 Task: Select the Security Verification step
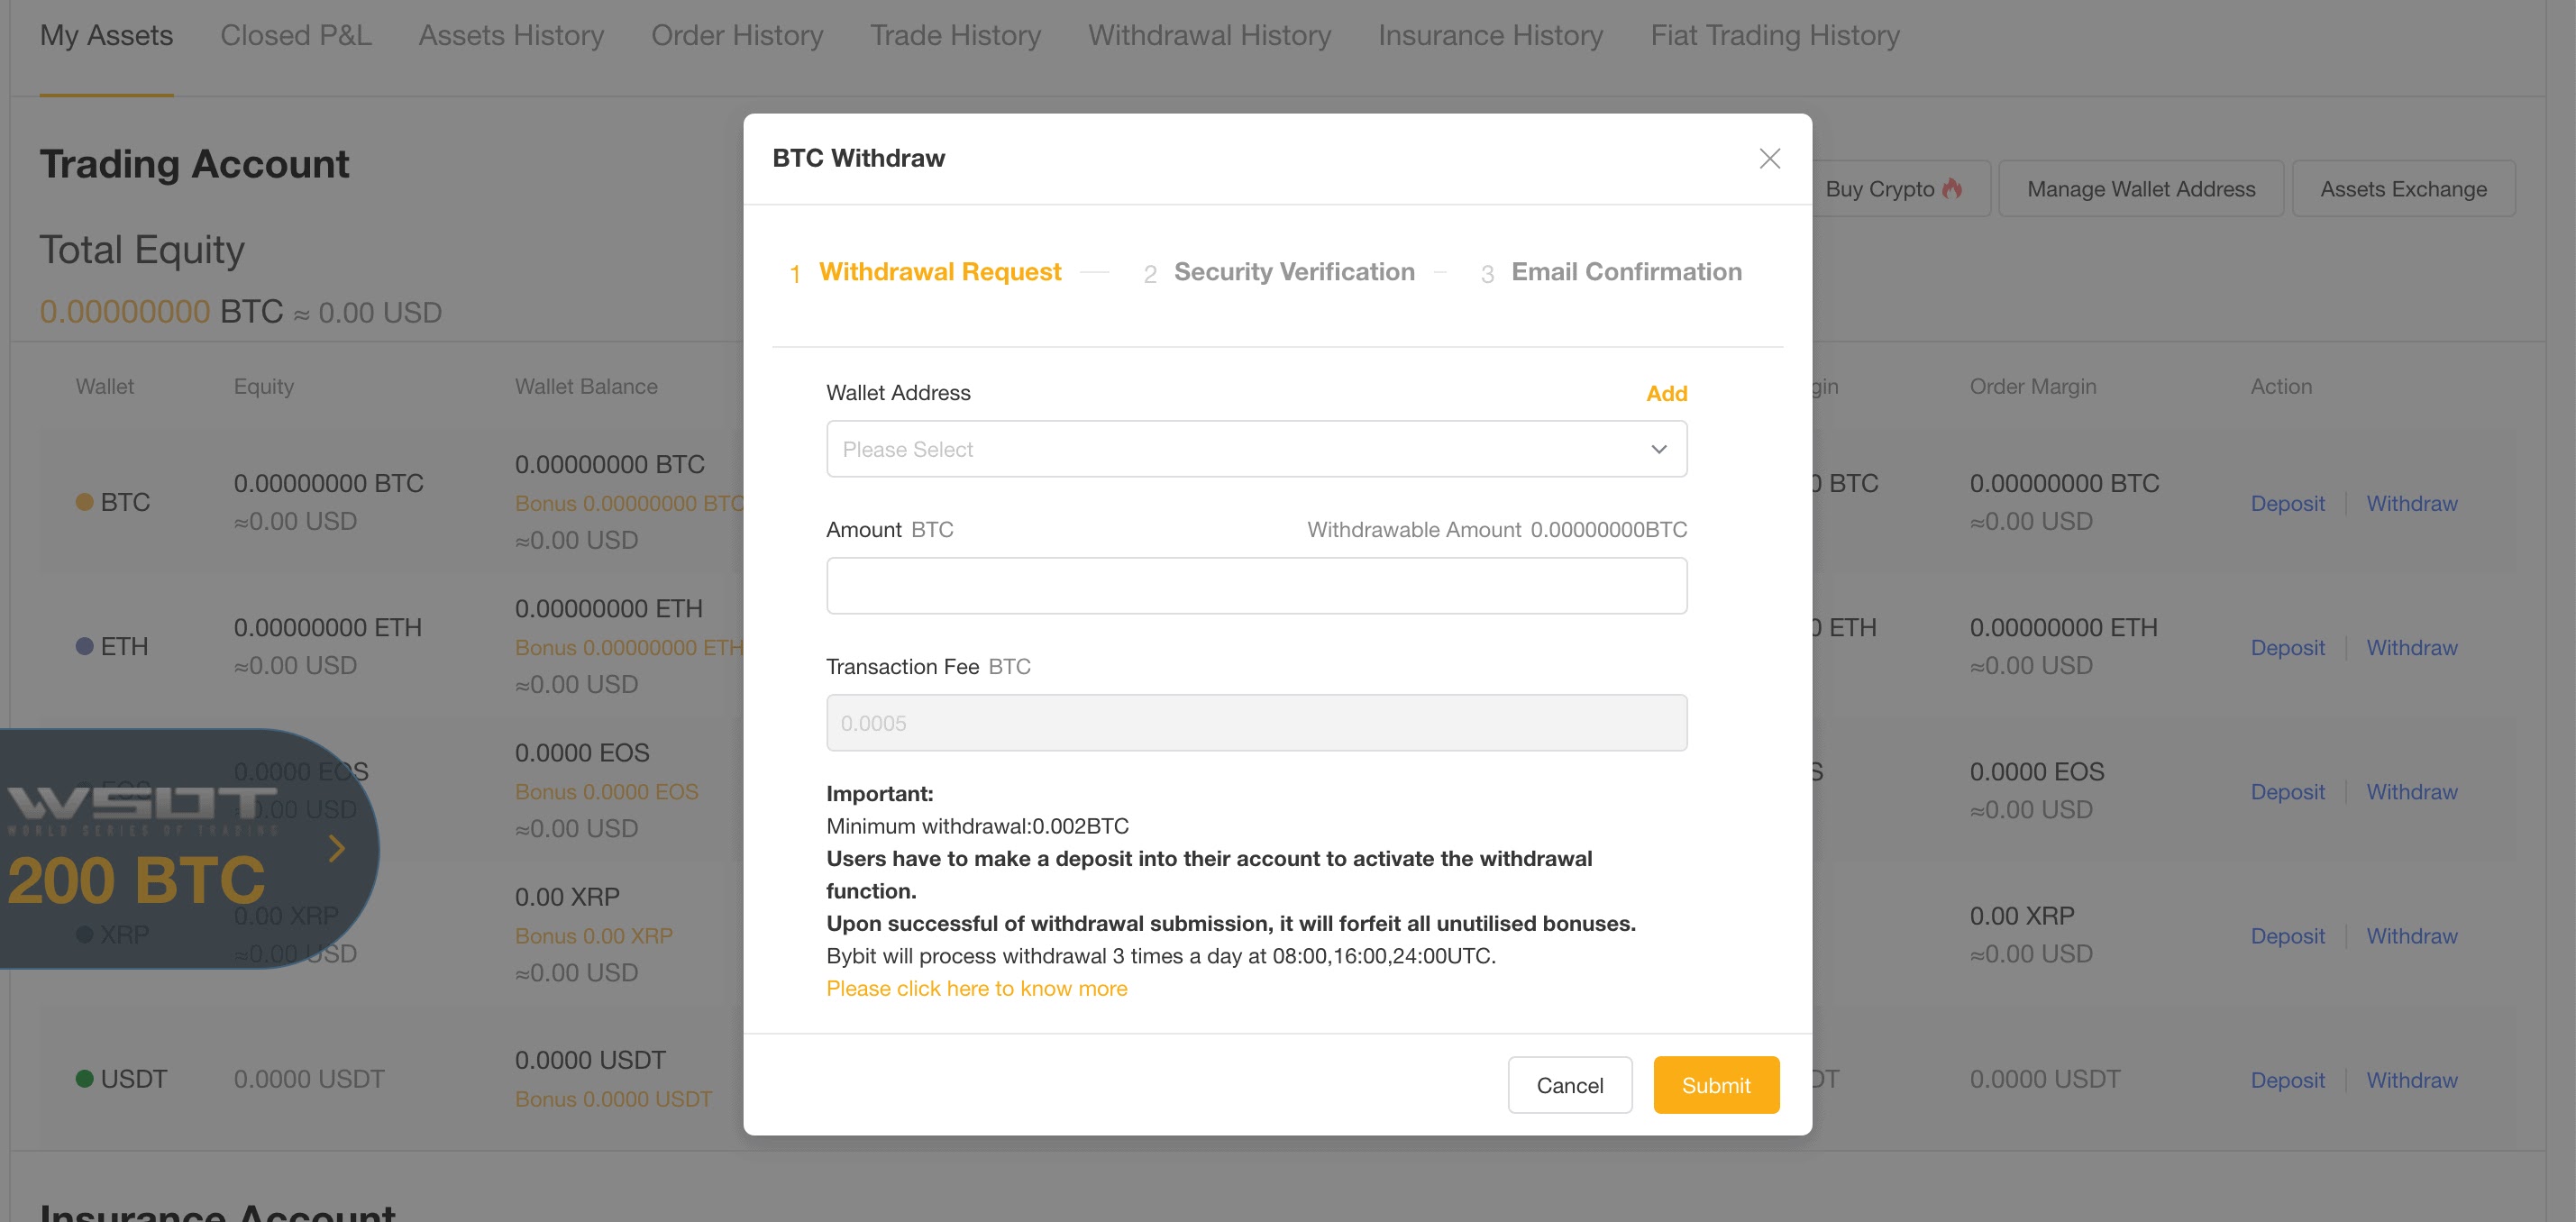(1293, 272)
